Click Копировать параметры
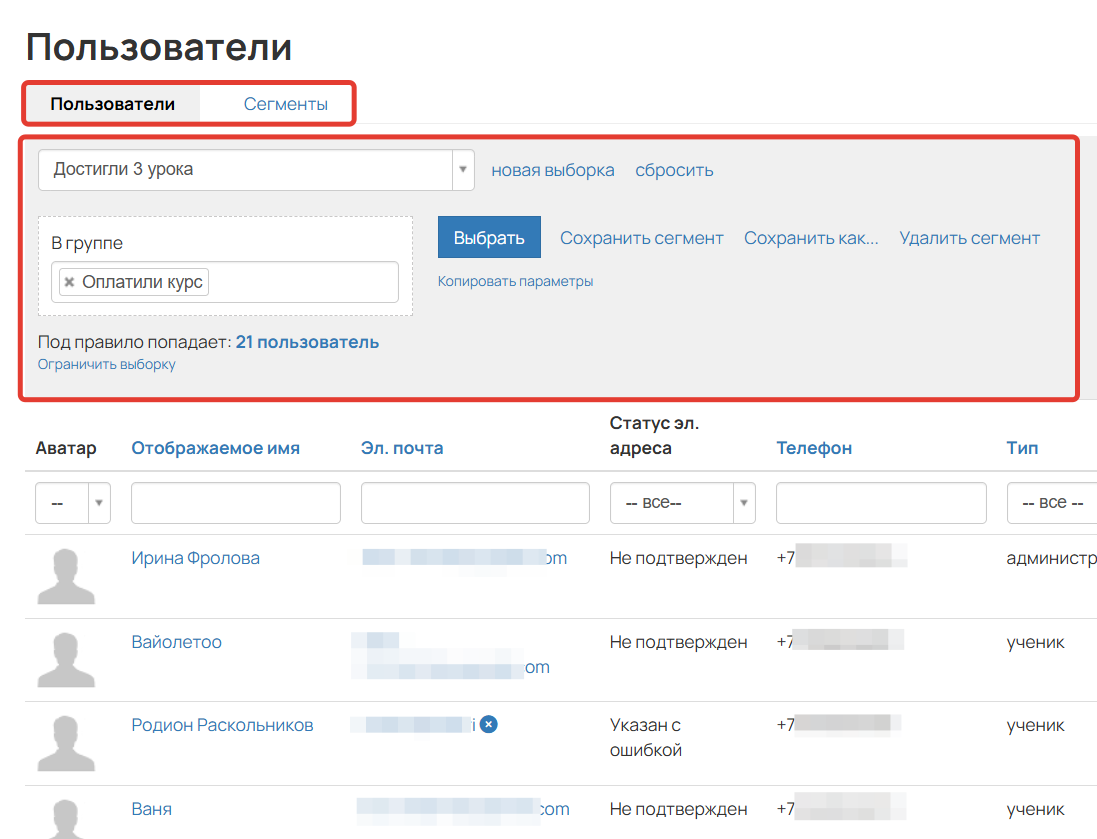 [516, 280]
